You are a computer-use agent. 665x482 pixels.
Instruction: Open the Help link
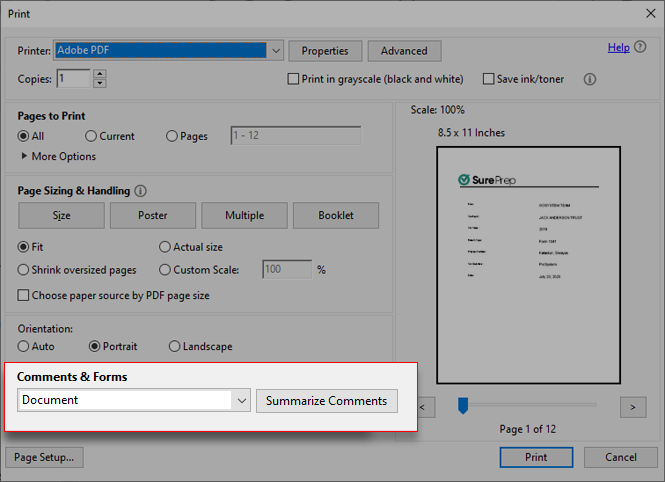point(618,48)
